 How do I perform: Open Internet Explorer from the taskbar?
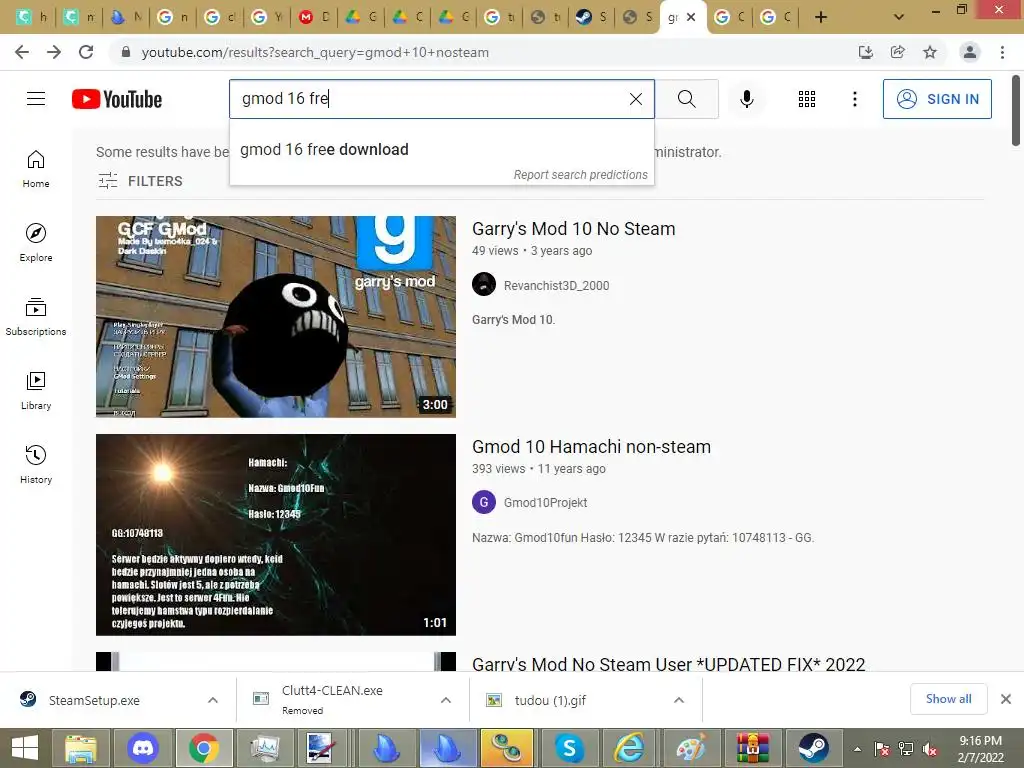pos(630,748)
